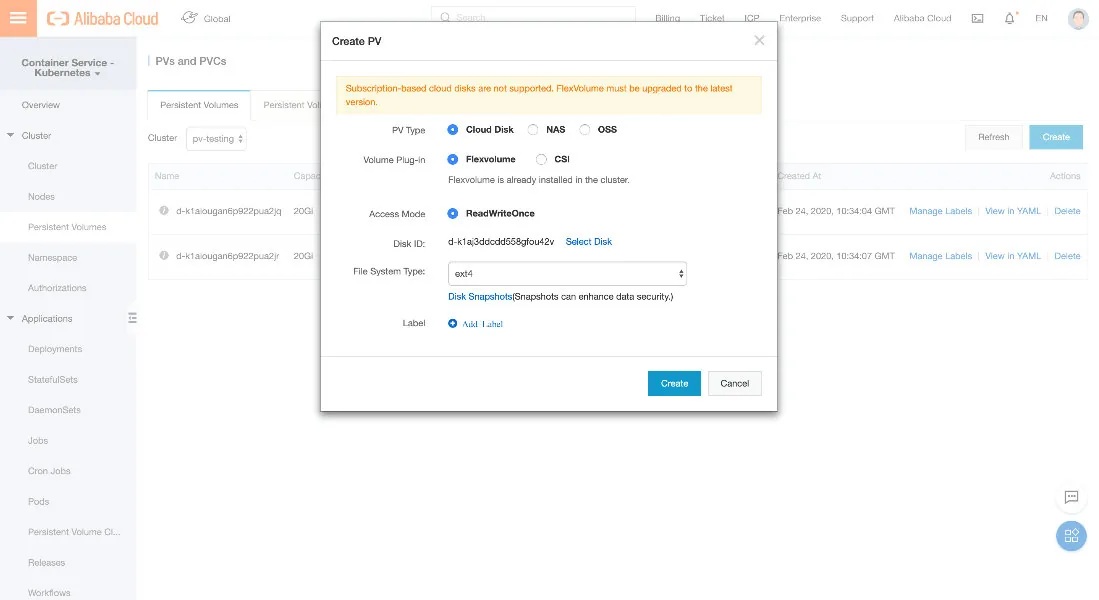Open the File System Type ext4 dropdown

tap(567, 273)
